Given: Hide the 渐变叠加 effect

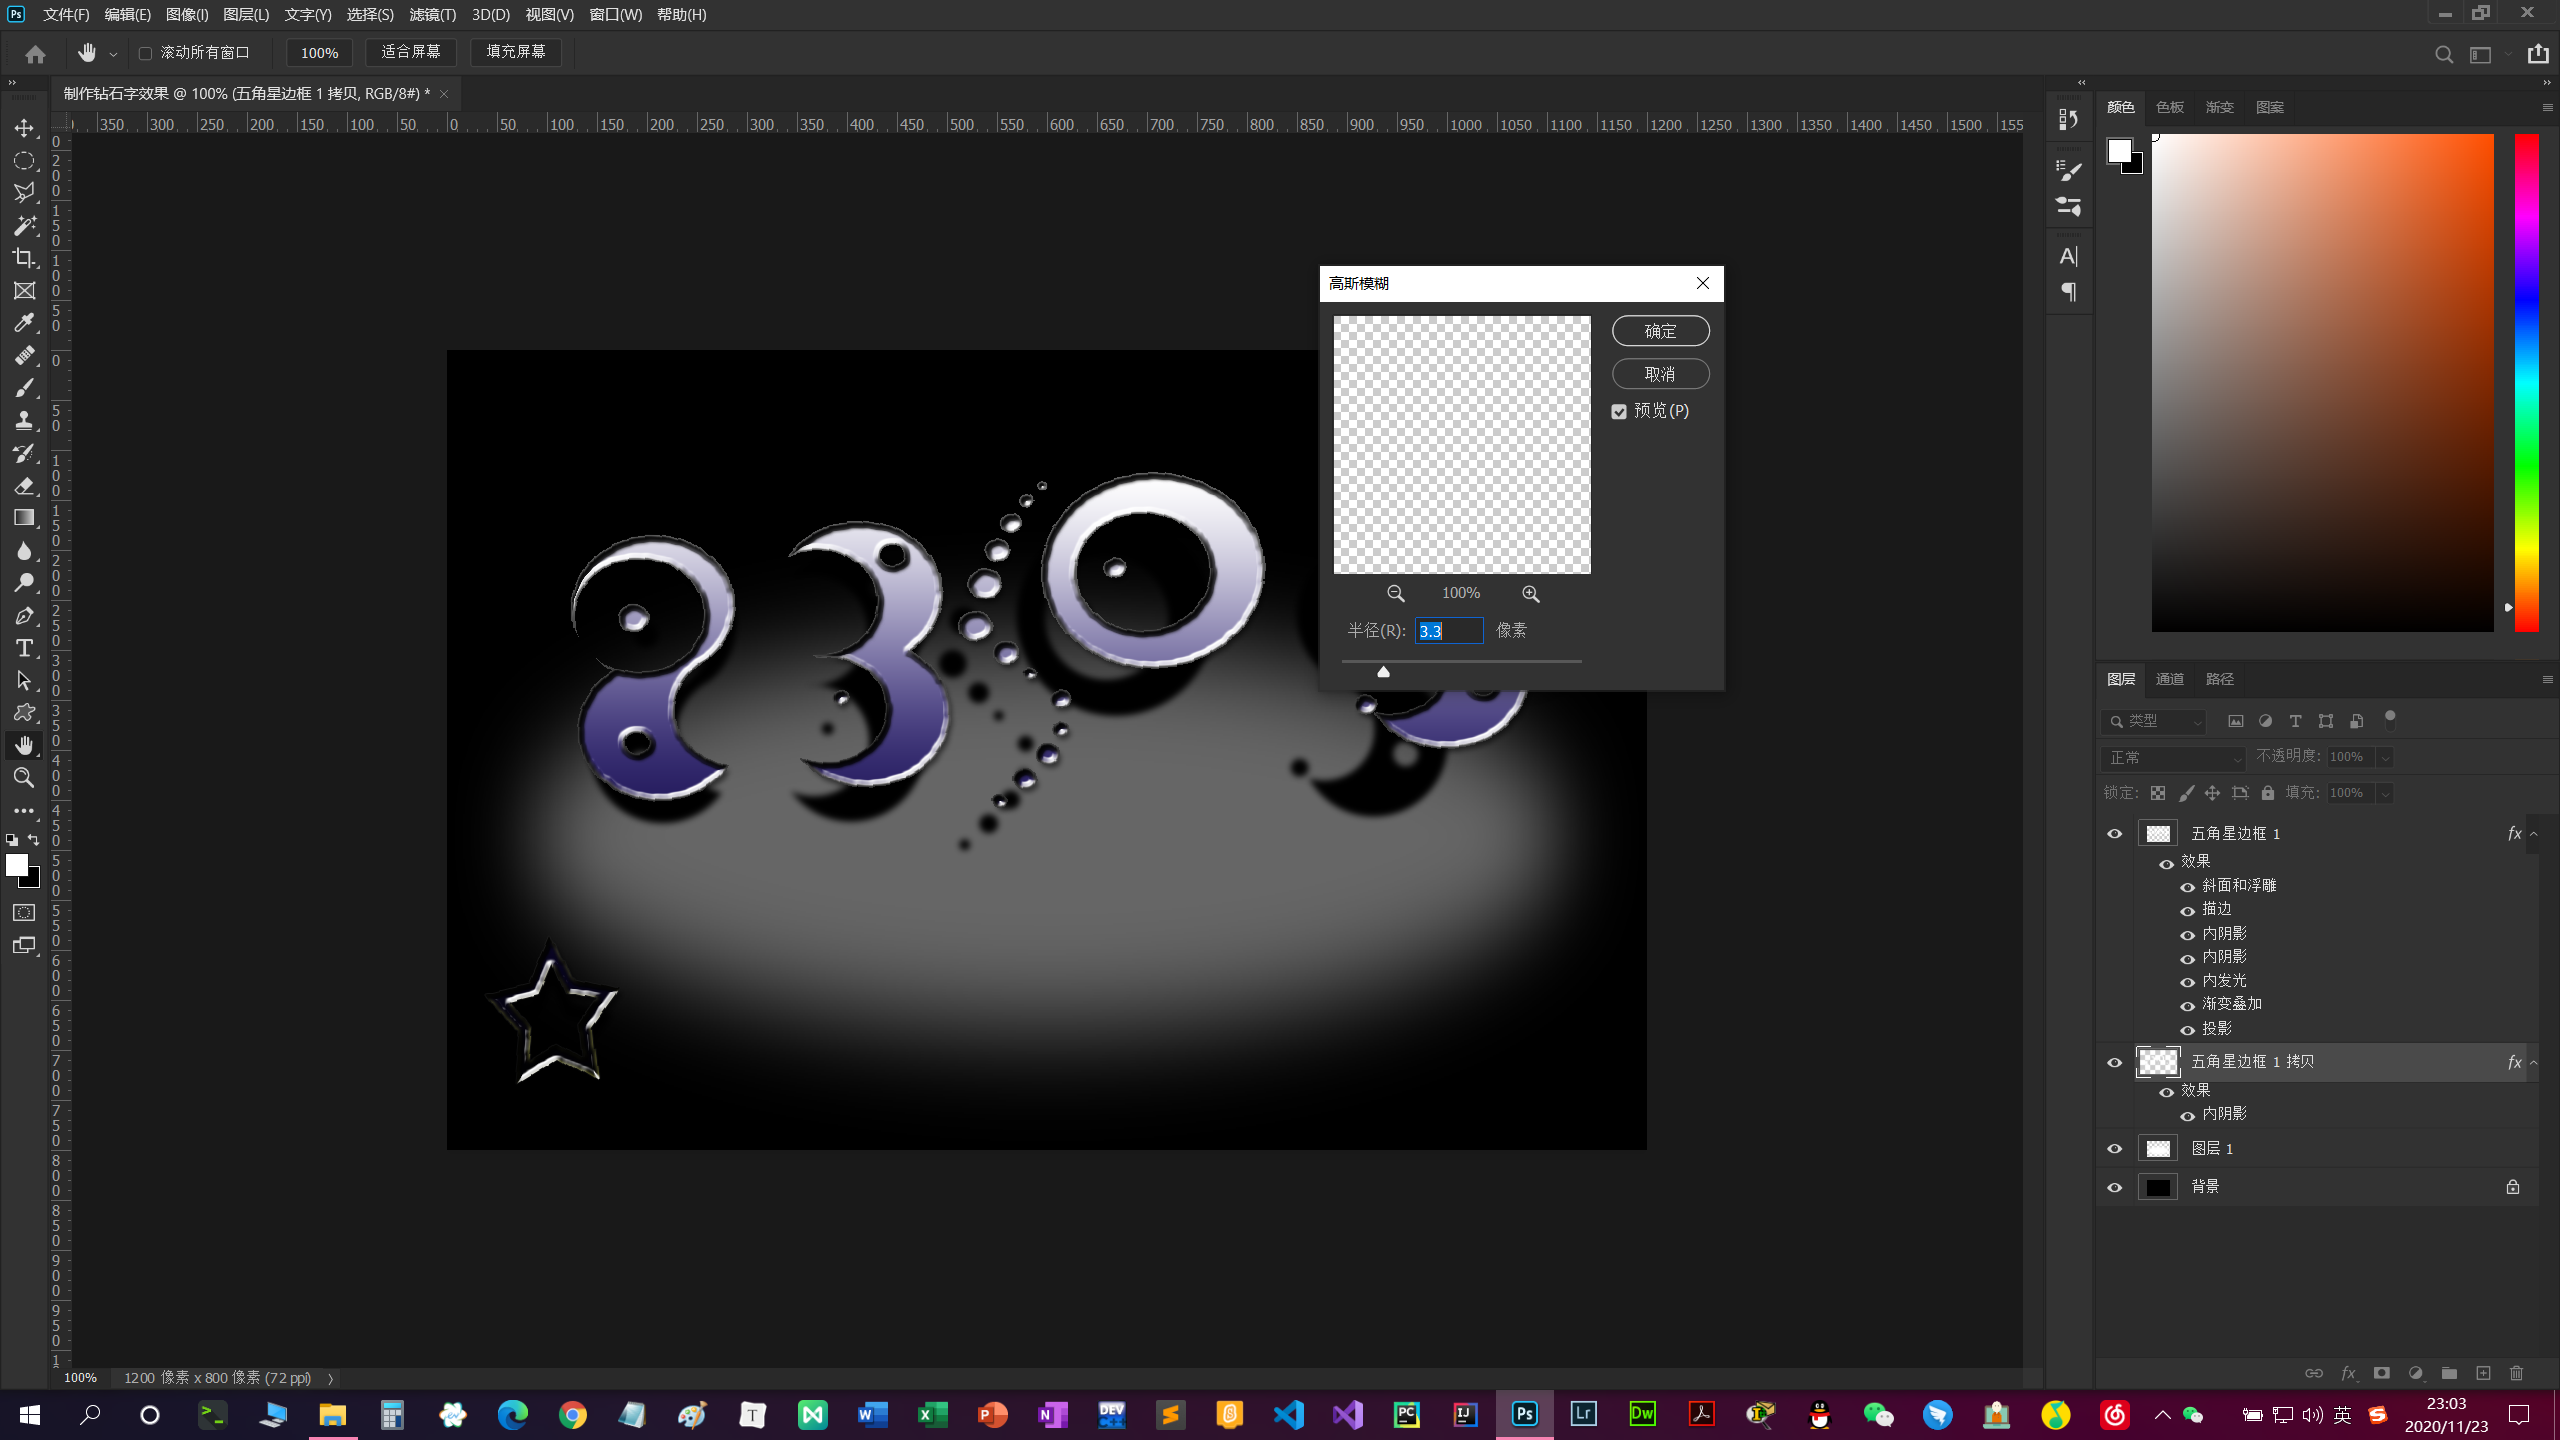Looking at the screenshot, I should coord(2188,1006).
